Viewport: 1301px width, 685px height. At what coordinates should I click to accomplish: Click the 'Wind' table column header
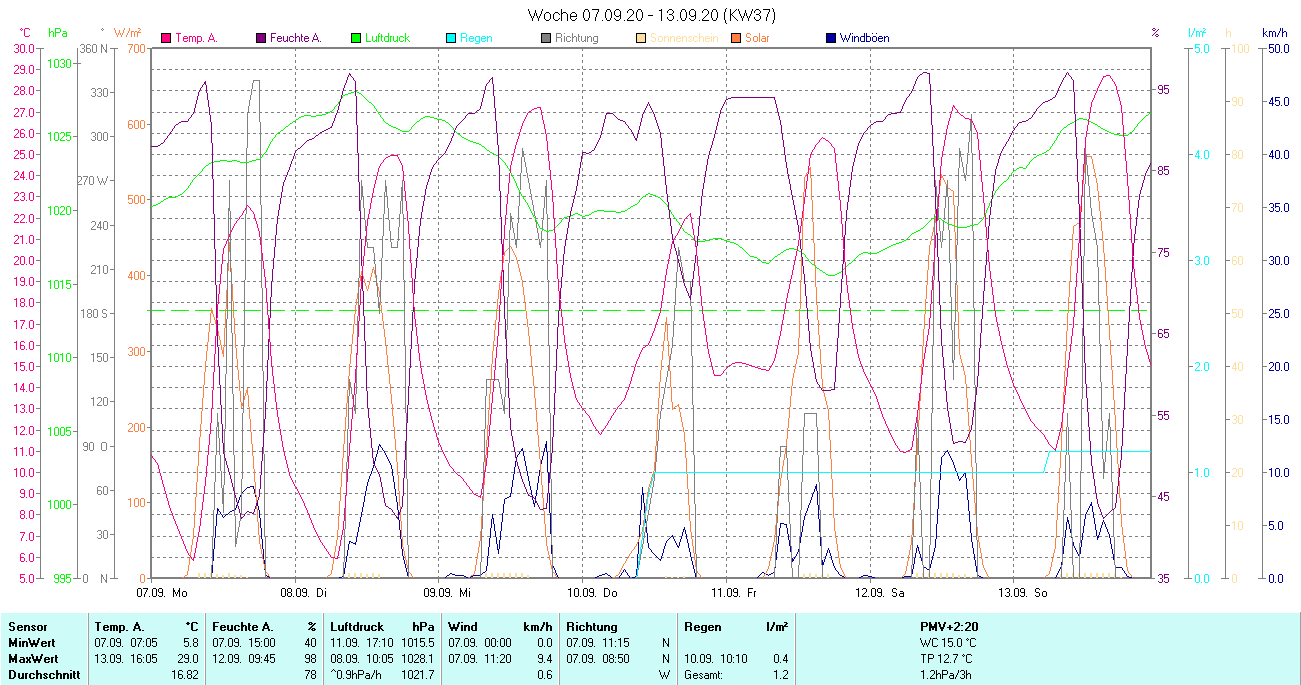(x=461, y=626)
